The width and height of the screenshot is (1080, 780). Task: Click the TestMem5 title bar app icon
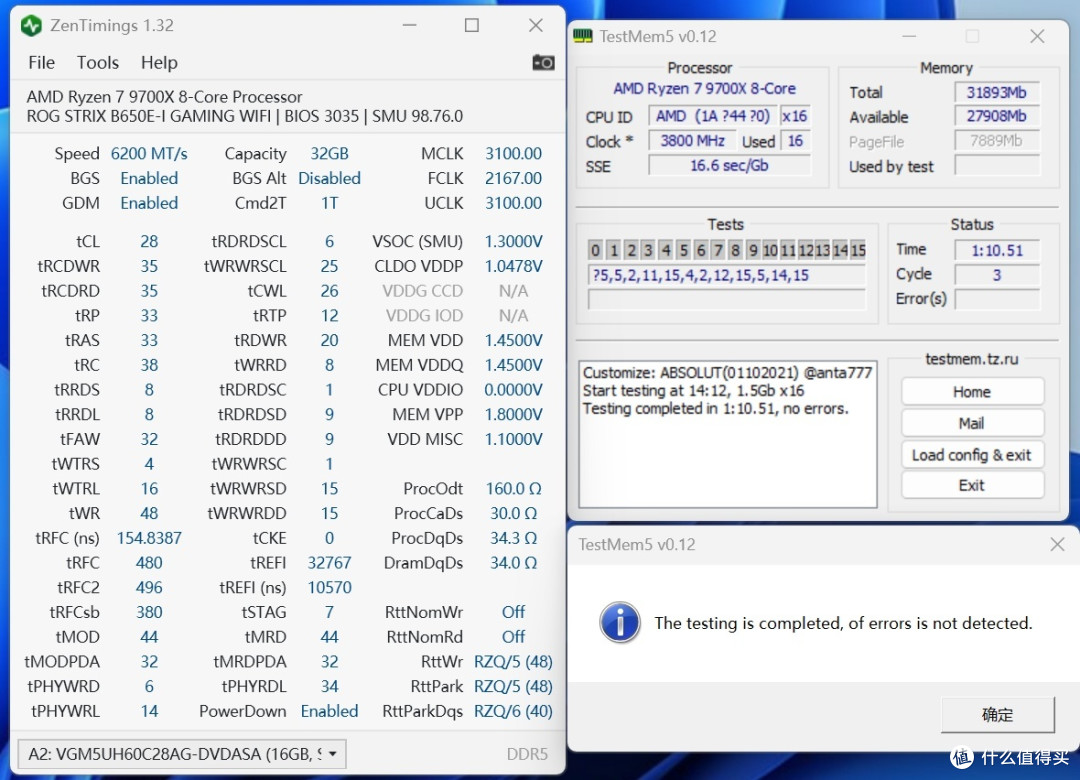pyautogui.click(x=583, y=36)
